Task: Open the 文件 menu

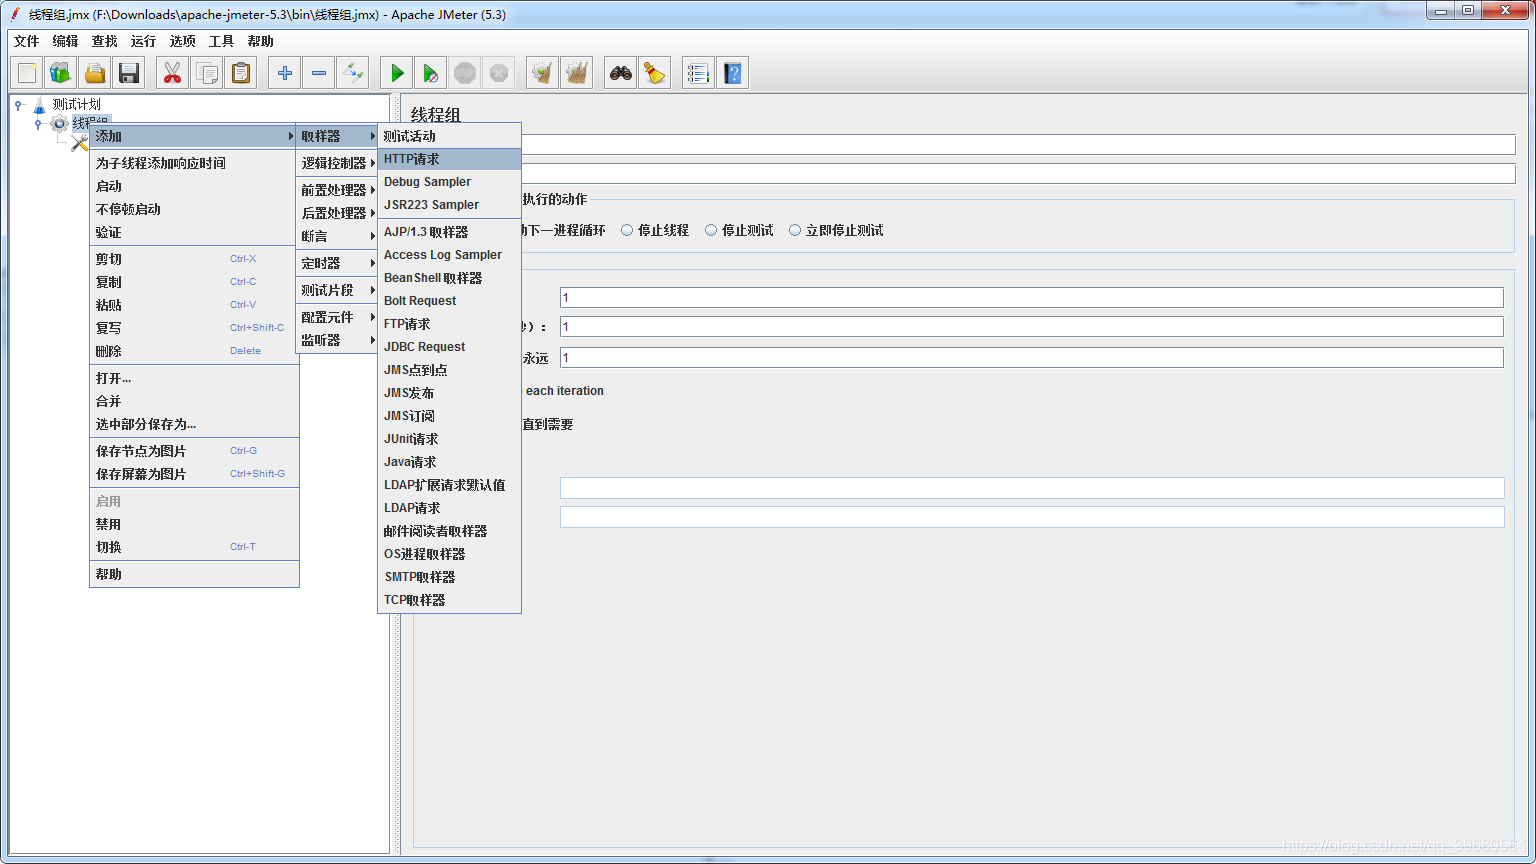Action: (x=27, y=41)
